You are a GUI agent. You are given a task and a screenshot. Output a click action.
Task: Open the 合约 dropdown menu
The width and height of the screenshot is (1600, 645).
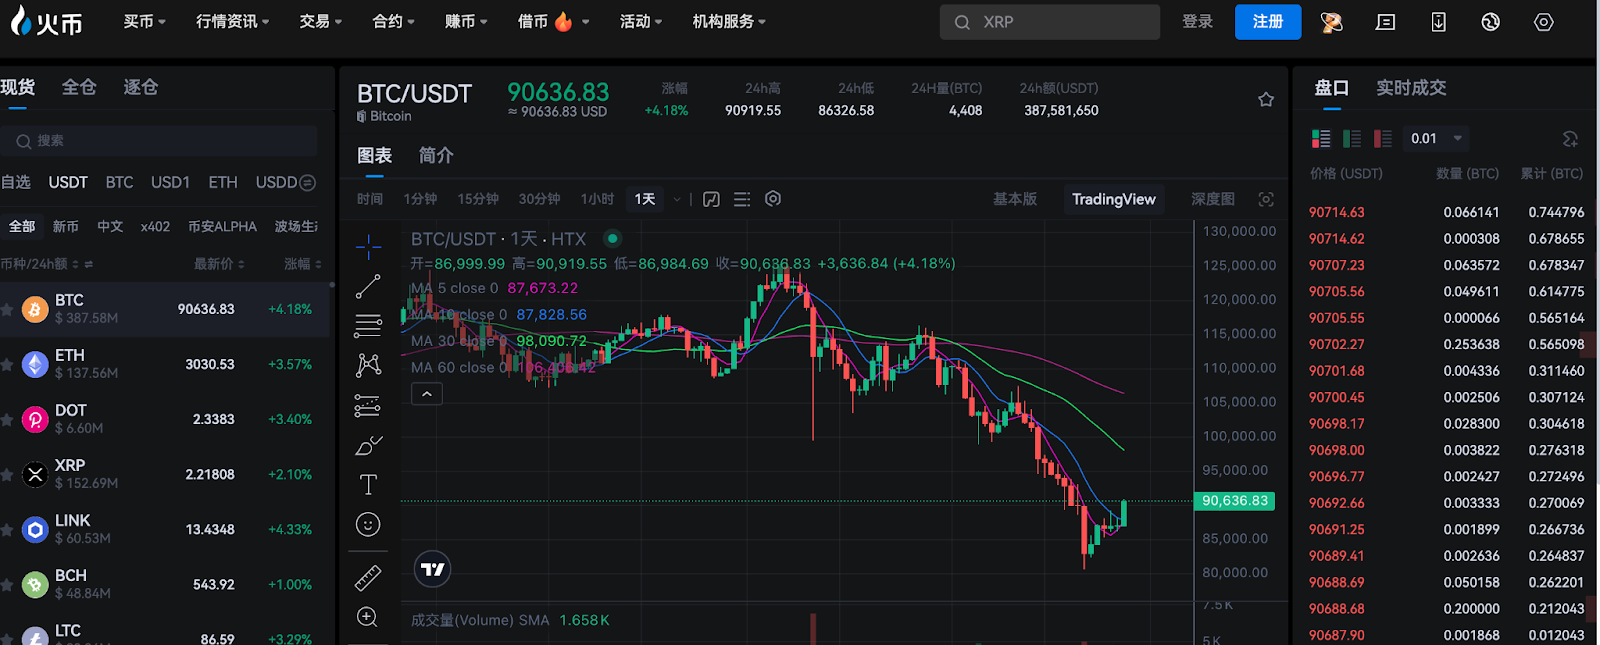click(393, 21)
